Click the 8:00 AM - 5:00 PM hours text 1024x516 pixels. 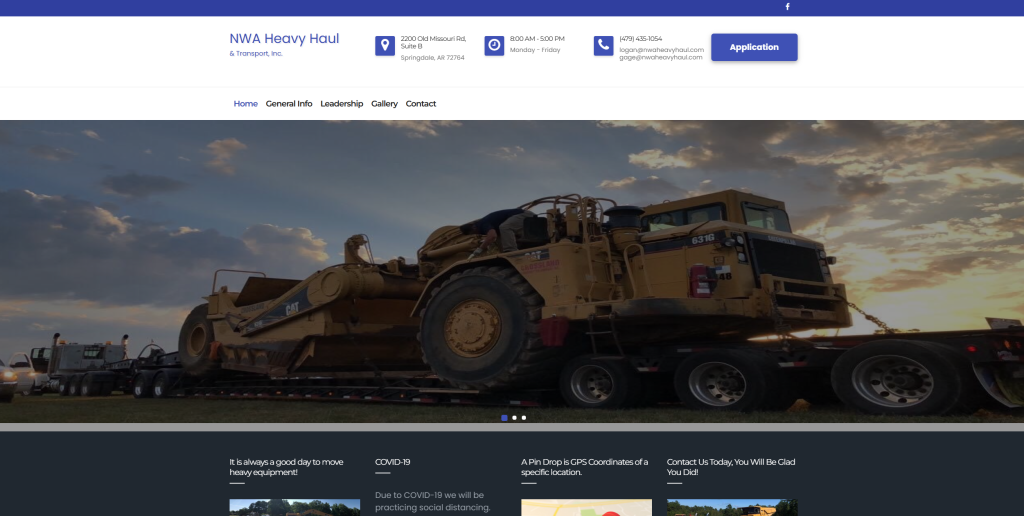537,39
